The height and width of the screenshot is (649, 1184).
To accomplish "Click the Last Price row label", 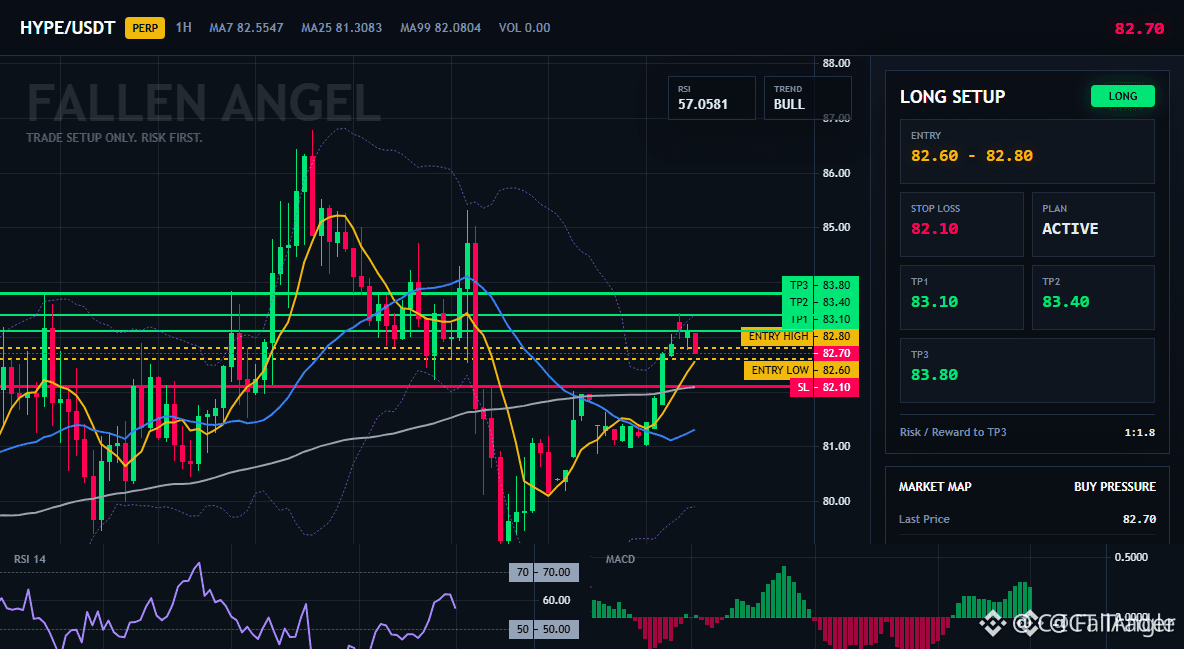I will tap(924, 519).
